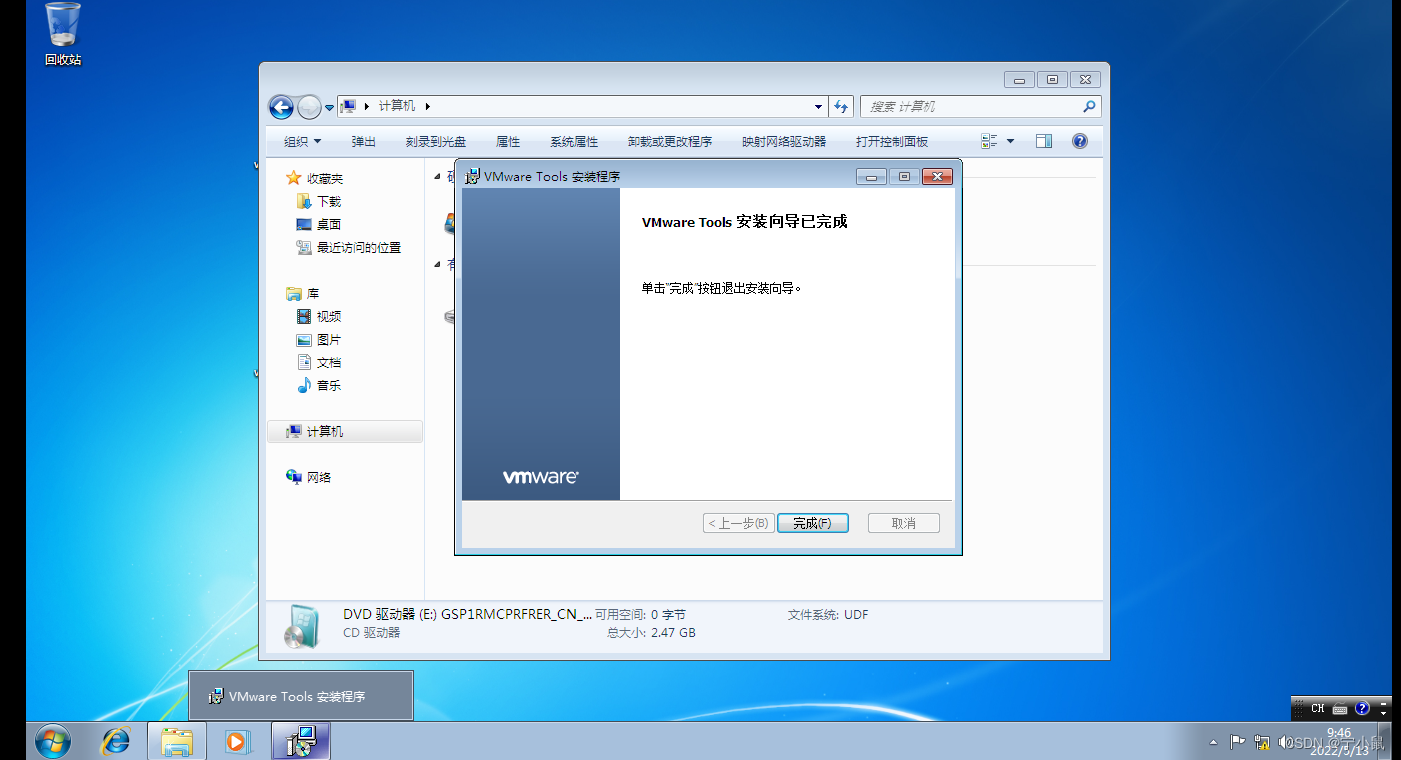Screen dimensions: 1401x760
Task: Click the network warning tray icon
Action: [1262, 742]
